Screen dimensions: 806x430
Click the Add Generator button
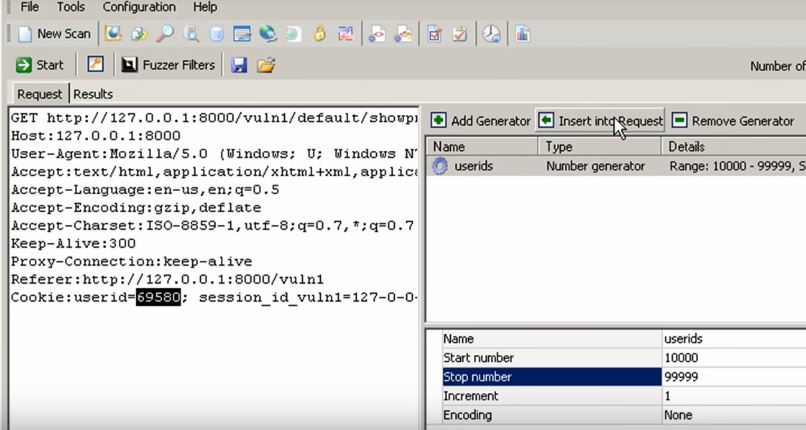point(481,121)
